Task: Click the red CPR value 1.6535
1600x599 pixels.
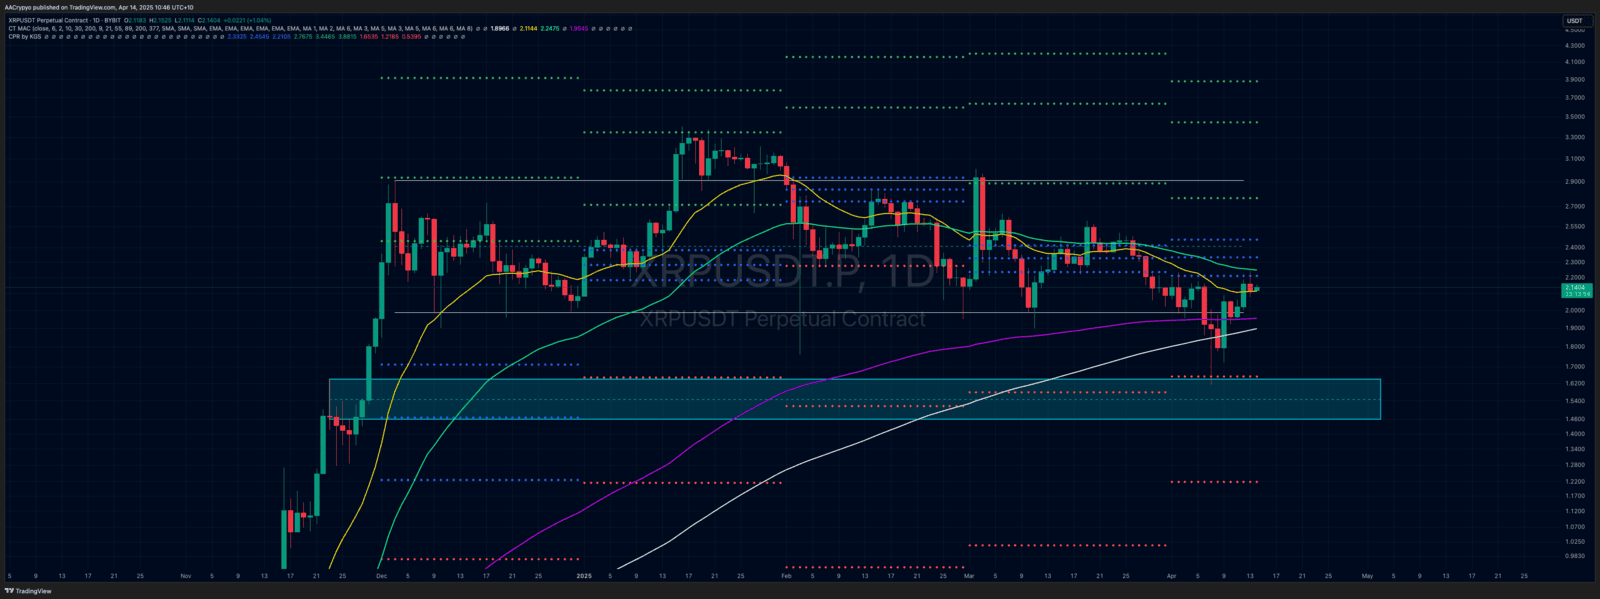Action: (369, 36)
